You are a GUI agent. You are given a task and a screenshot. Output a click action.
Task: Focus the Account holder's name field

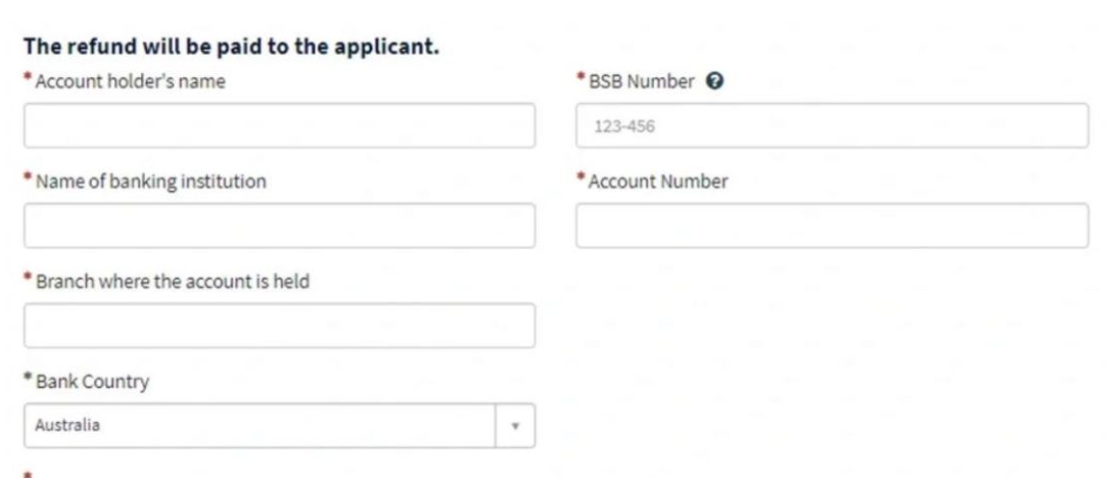[x=279, y=126]
